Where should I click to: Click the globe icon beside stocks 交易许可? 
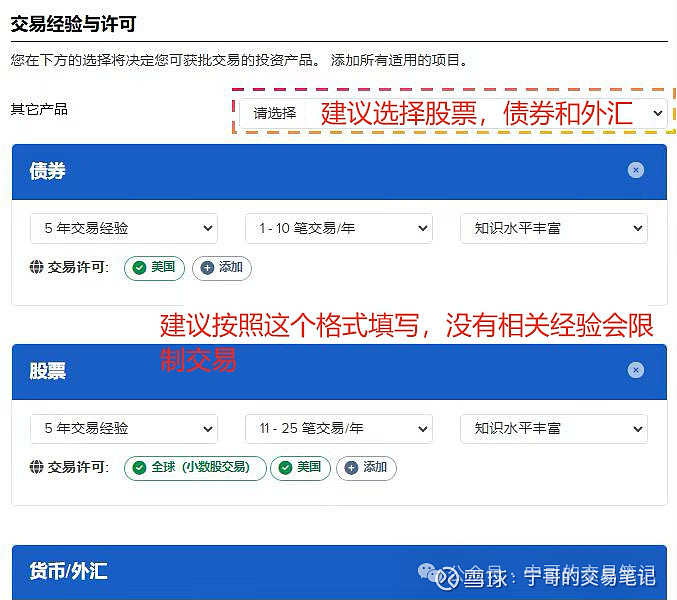tap(36, 467)
